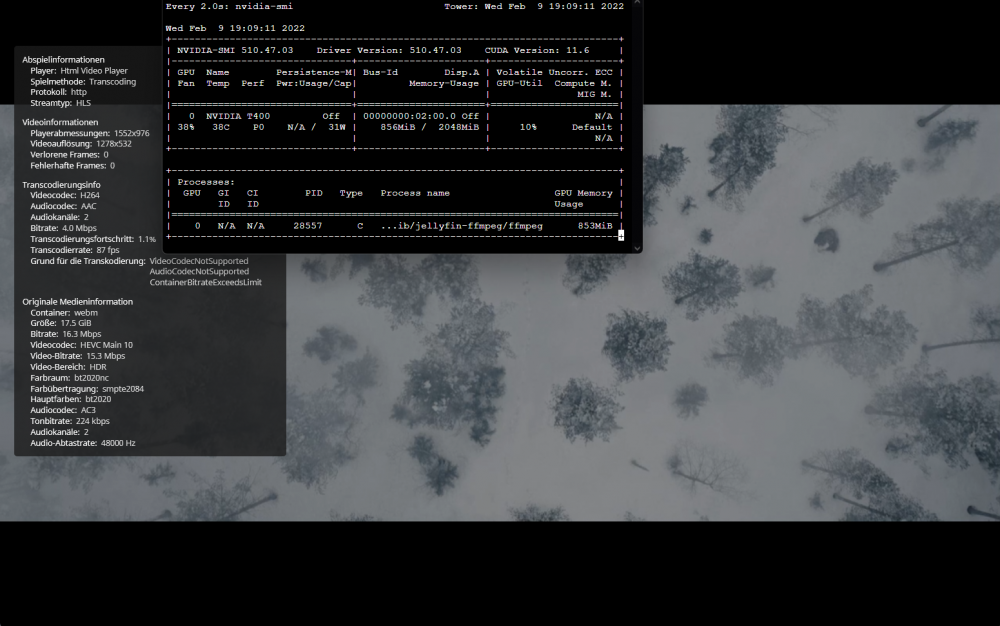Image resolution: width=1000 pixels, height=626 pixels.
Task: Click the Protokoll value "http"
Action: pos(78,92)
